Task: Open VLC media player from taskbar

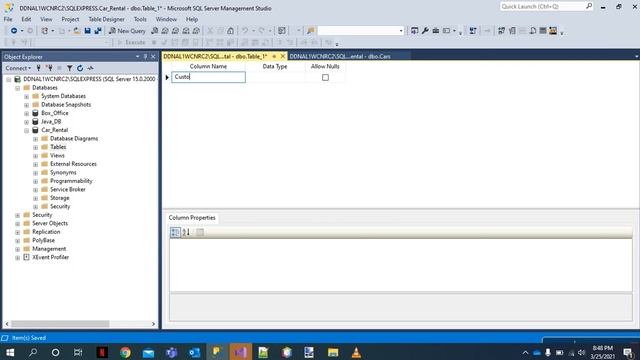Action: (x=356, y=352)
